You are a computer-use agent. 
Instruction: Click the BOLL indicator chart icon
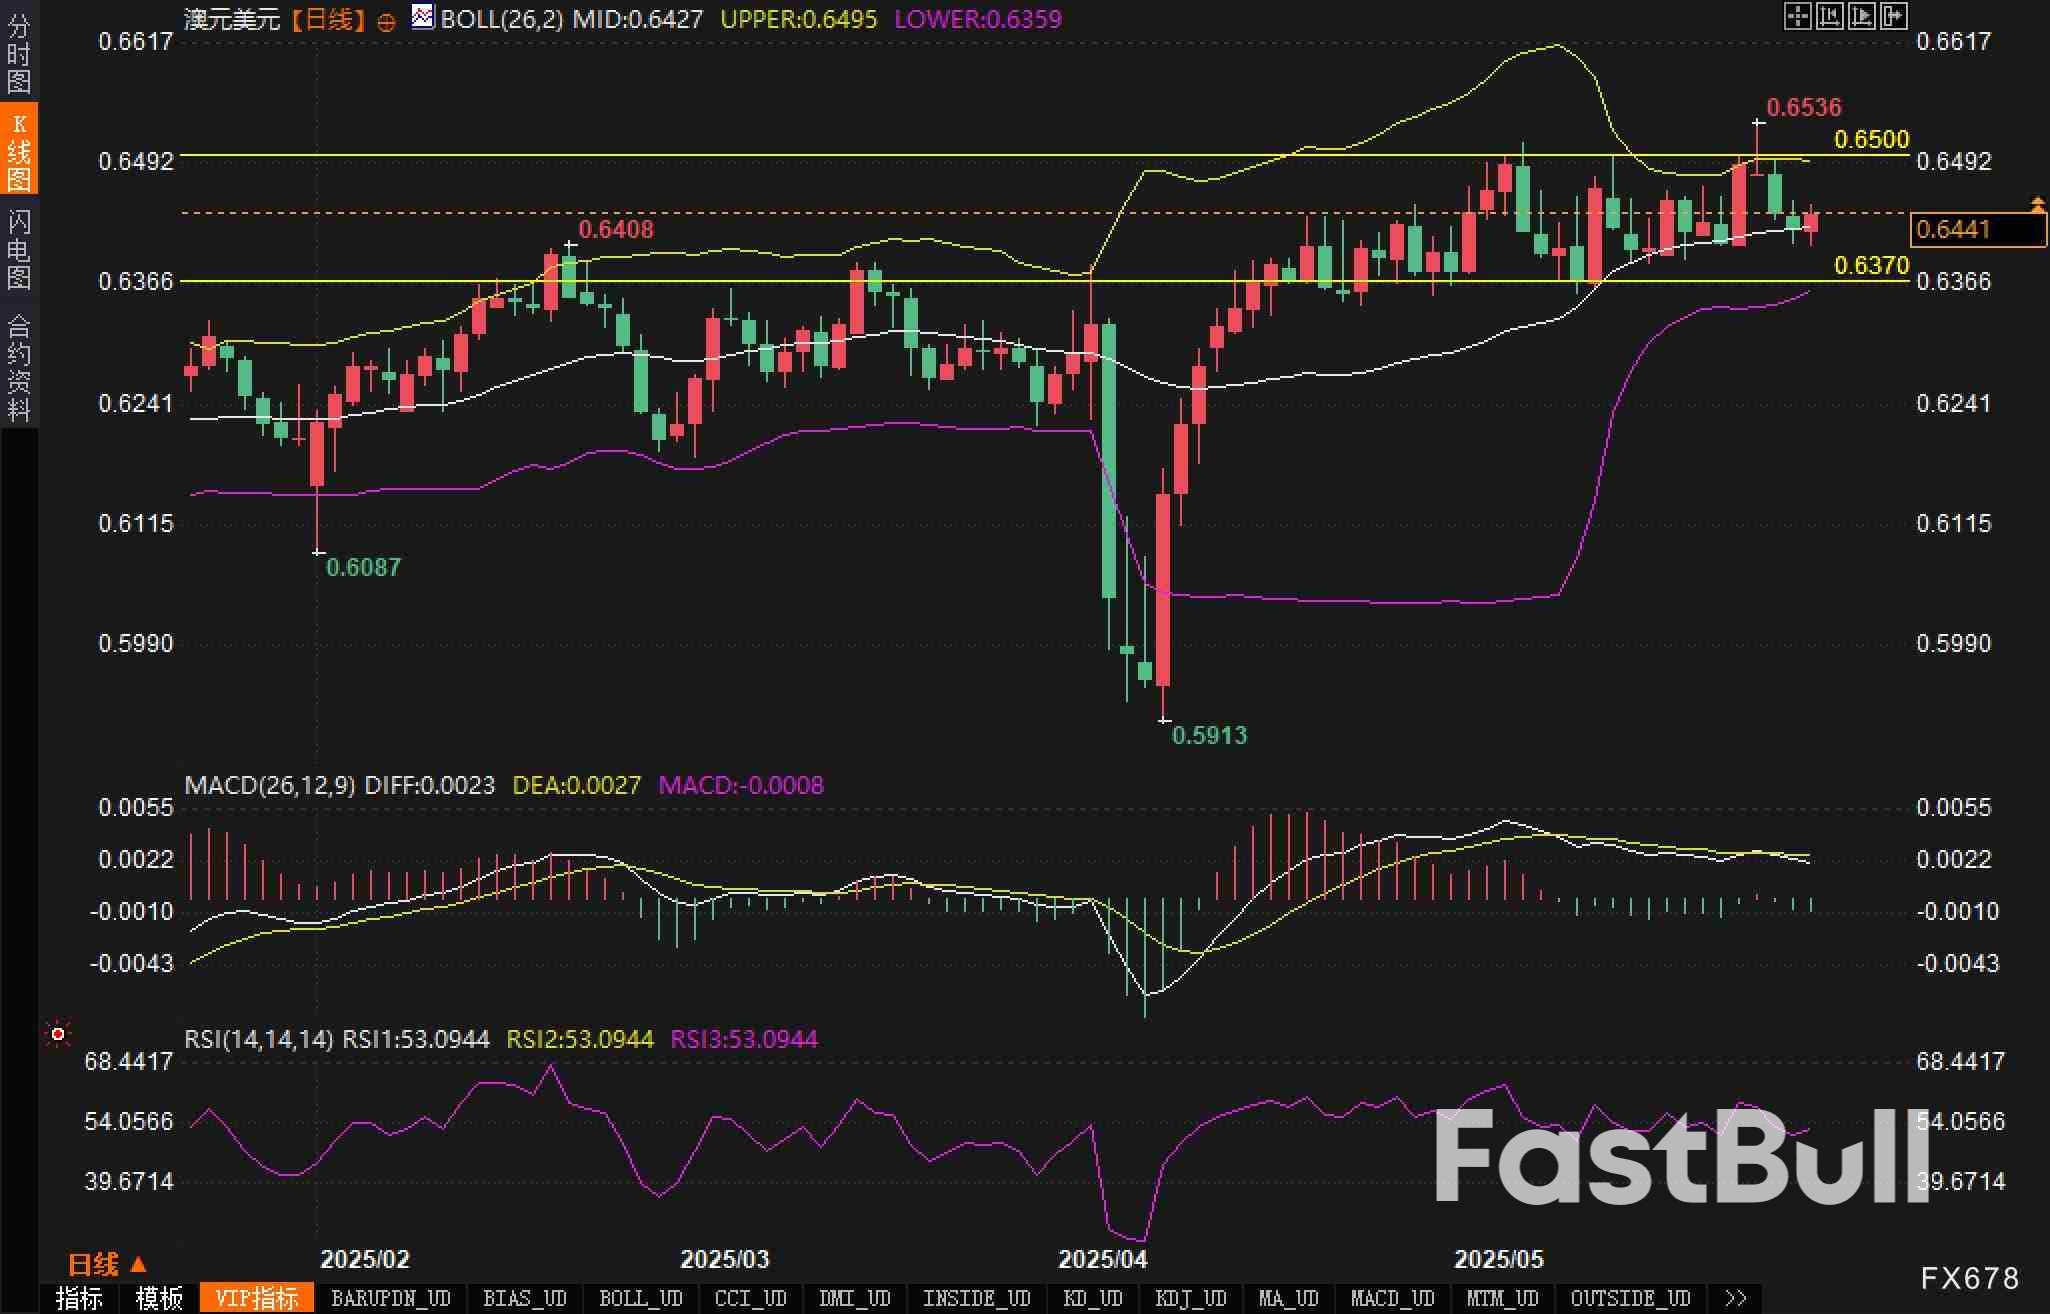coord(423,17)
